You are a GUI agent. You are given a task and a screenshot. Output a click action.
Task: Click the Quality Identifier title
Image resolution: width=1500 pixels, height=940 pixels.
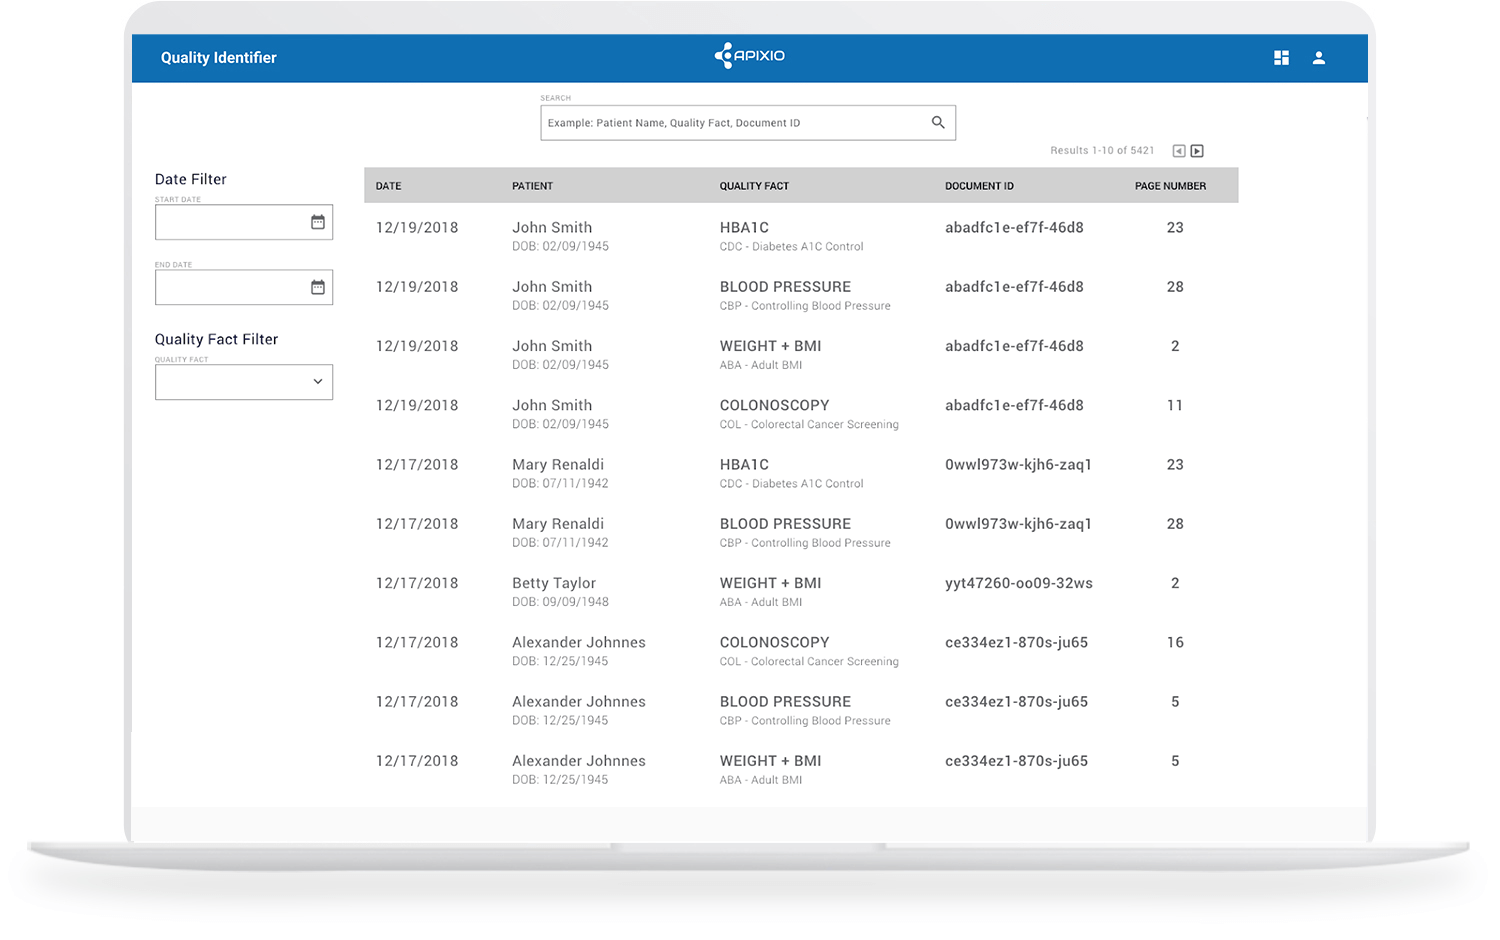tap(219, 58)
